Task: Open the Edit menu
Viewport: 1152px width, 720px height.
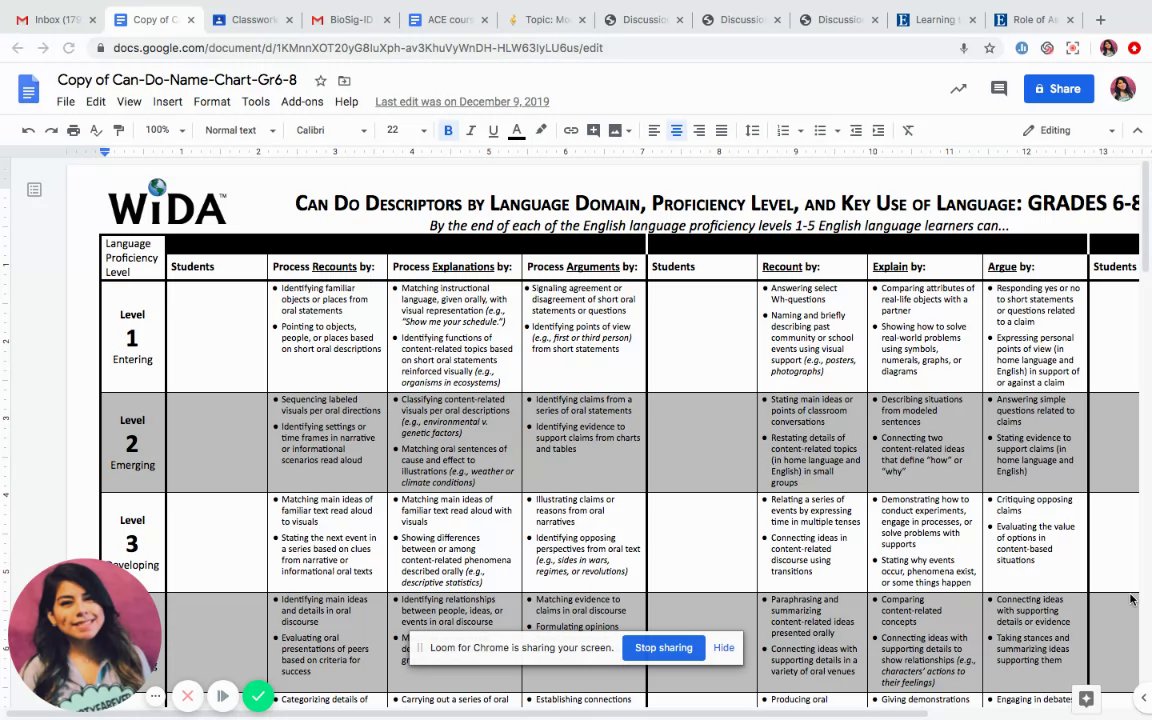Action: [x=96, y=101]
